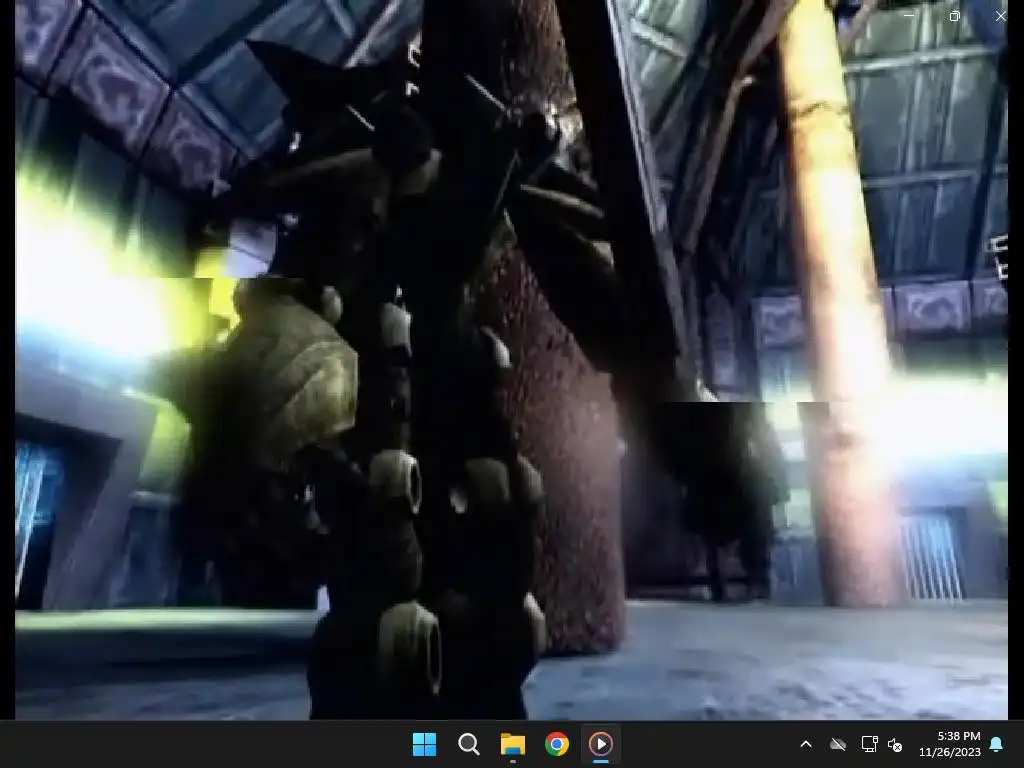Open the notification bell icon
This screenshot has width=1024, height=768.
coord(997,744)
